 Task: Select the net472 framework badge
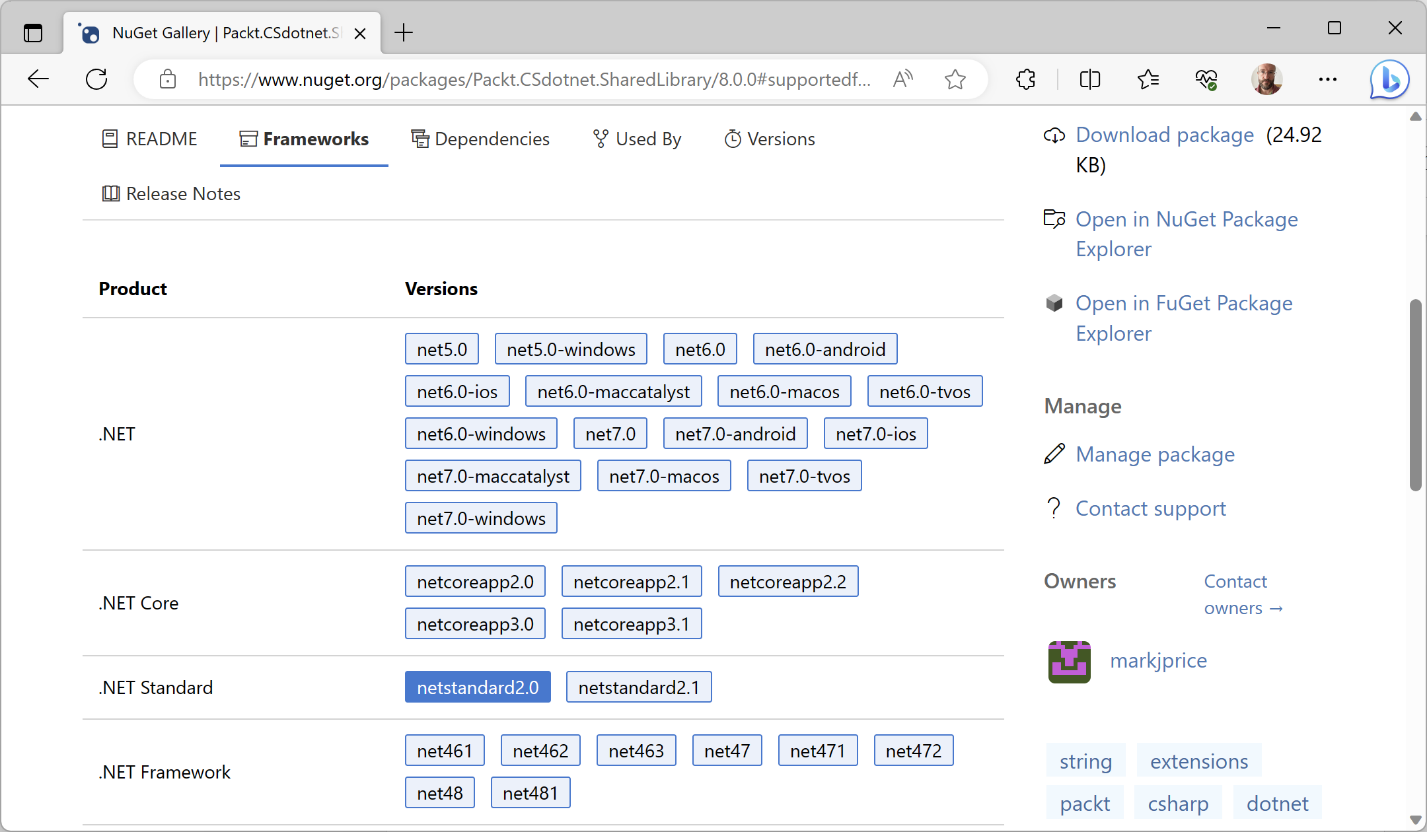(x=914, y=750)
